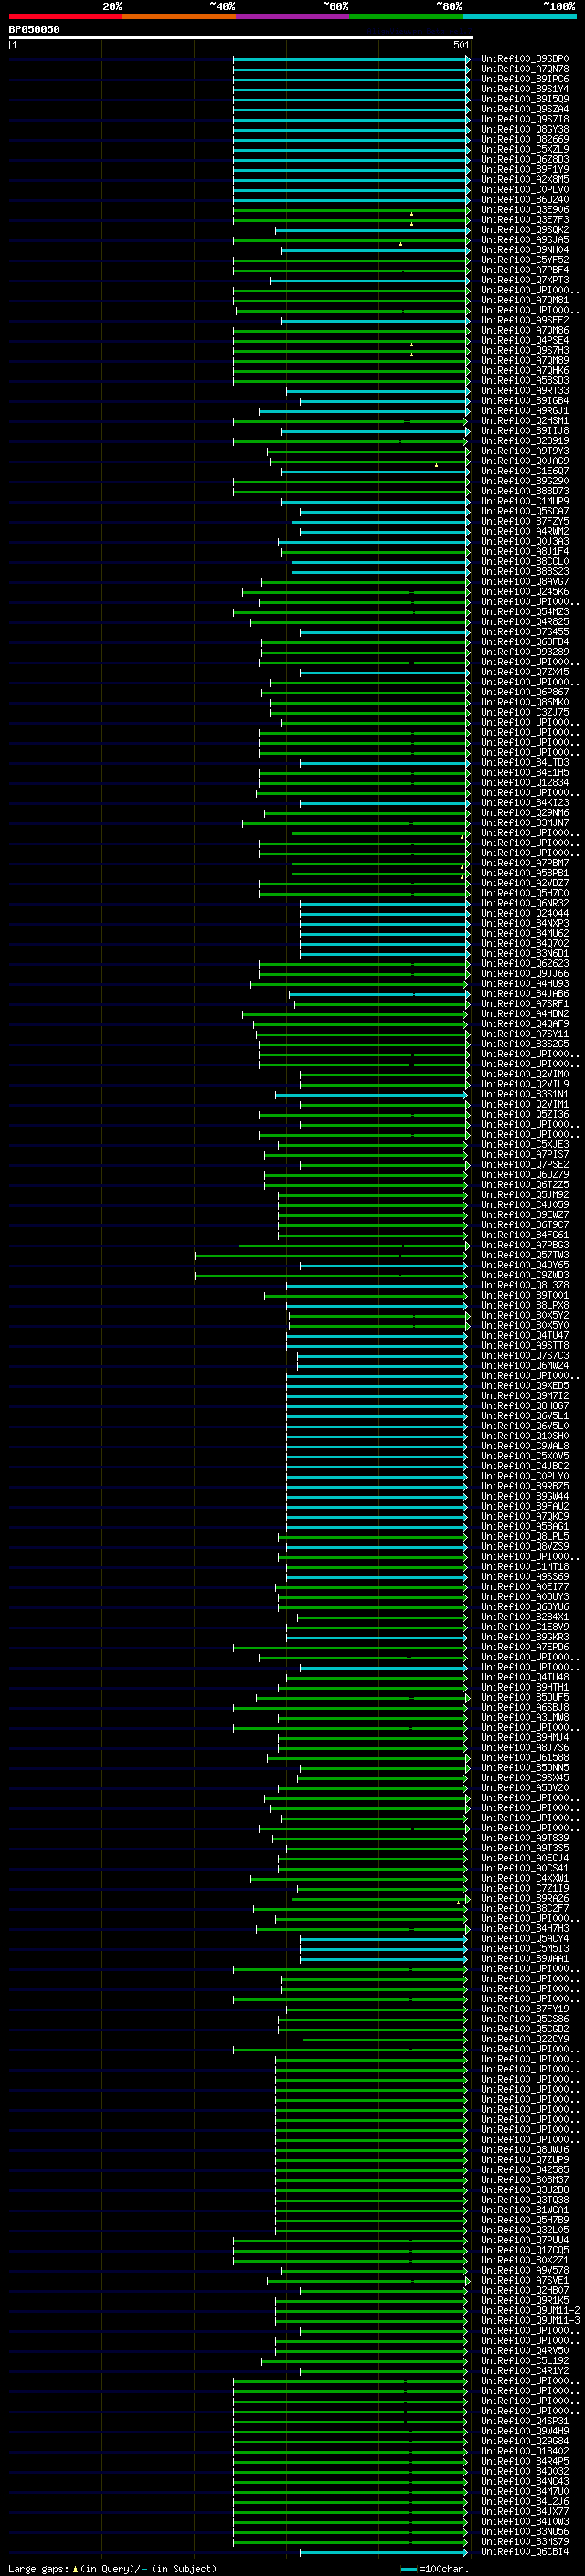585x2576 pixels.
Task: Open hit UniRef100_B9IPC6
Action: pos(524,79)
